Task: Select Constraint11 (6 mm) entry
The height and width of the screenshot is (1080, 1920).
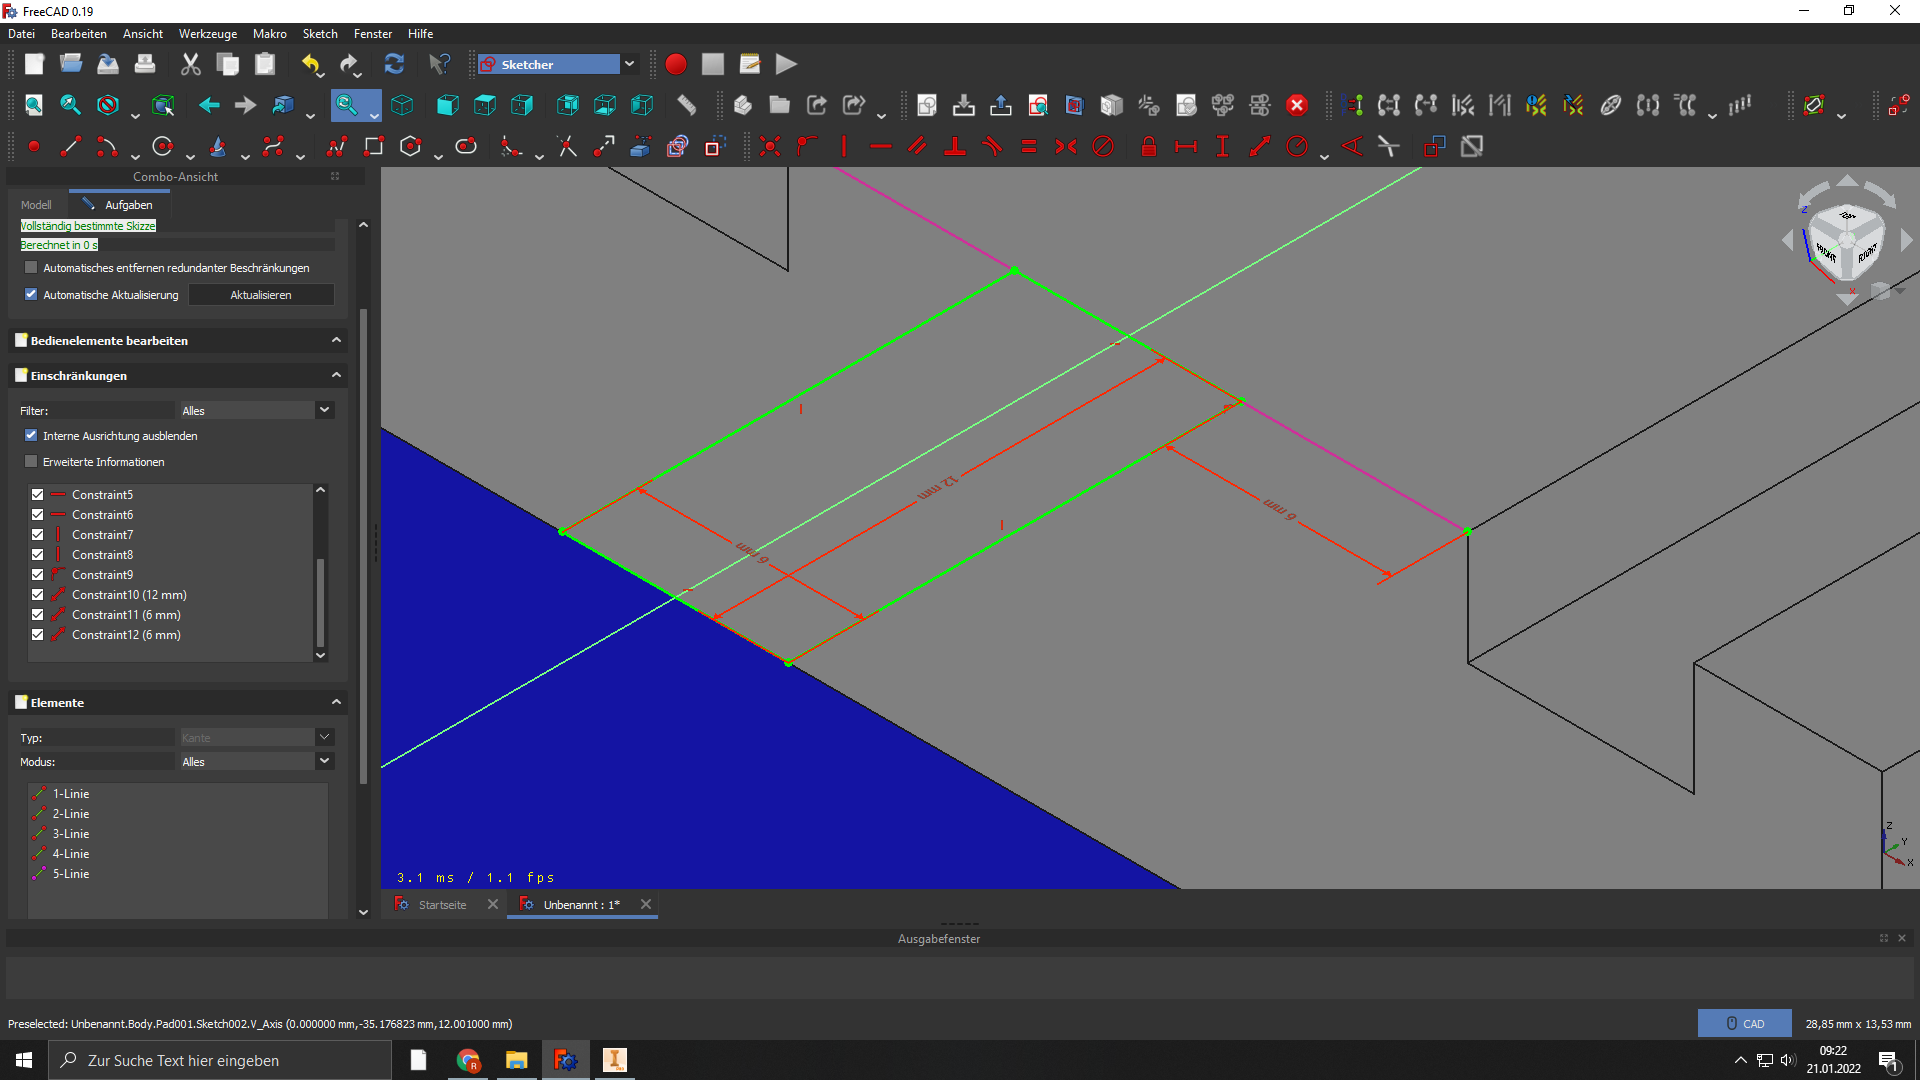Action: [x=126, y=615]
